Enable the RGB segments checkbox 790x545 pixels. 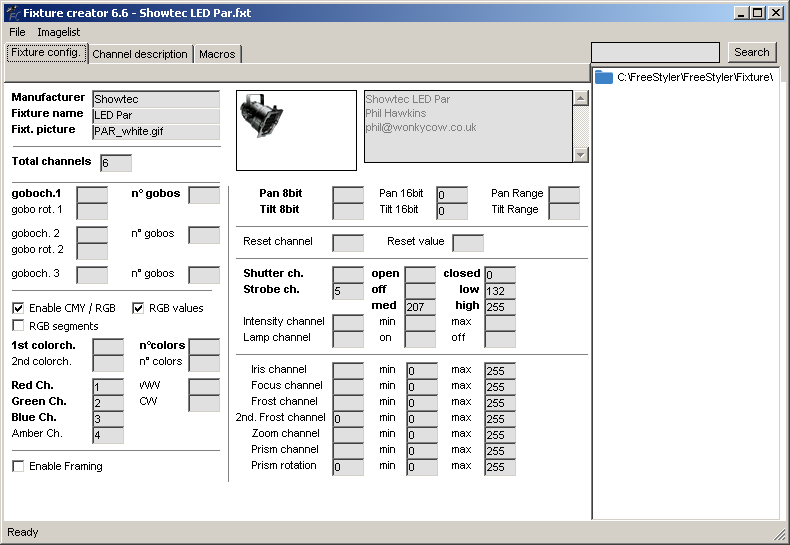[x=18, y=325]
